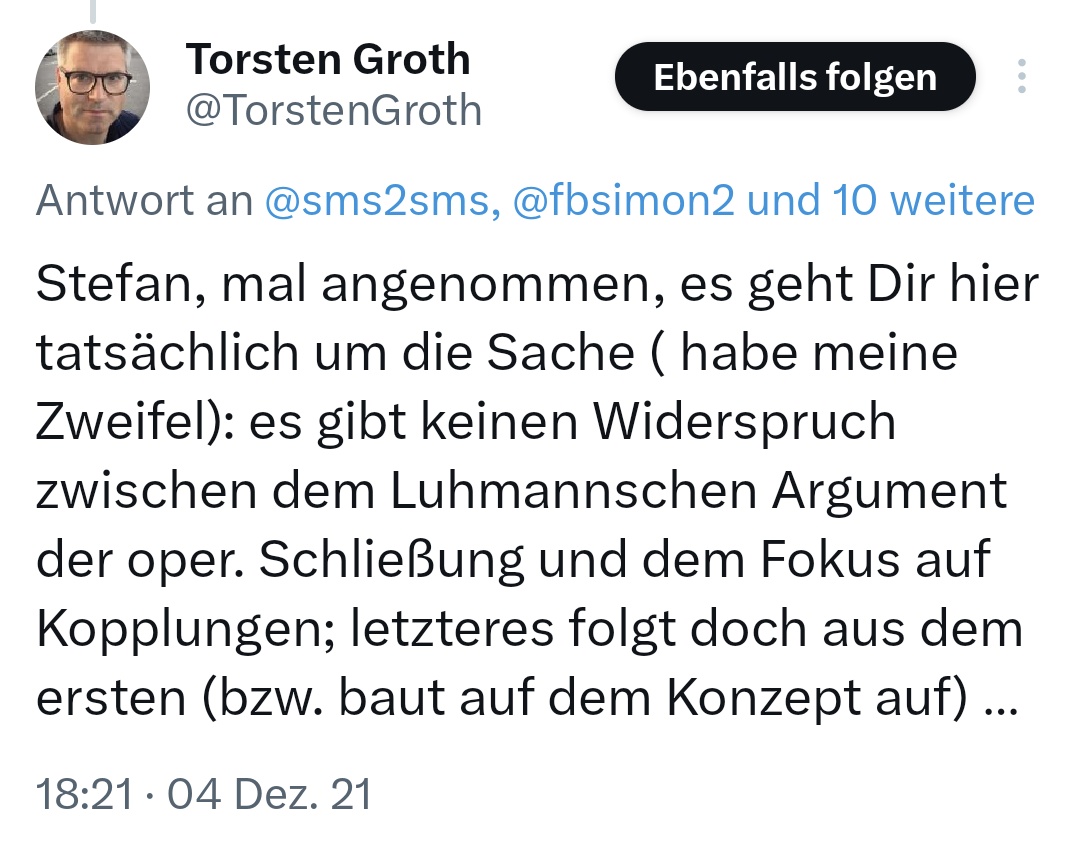
Task: Expand the 'und 10 weitere' recipients list
Action: tap(891, 201)
